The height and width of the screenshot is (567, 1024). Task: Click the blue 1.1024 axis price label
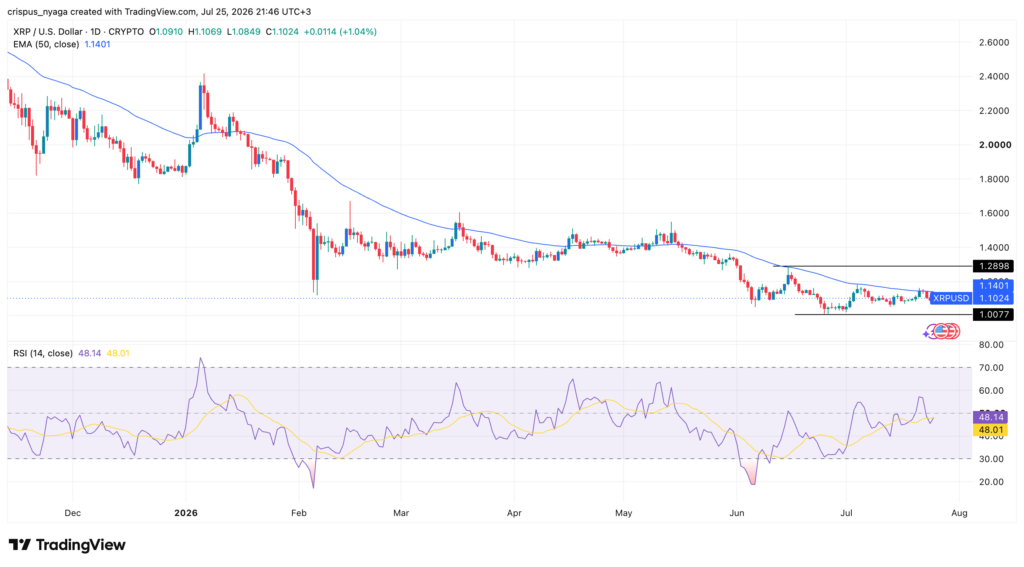click(x=993, y=298)
